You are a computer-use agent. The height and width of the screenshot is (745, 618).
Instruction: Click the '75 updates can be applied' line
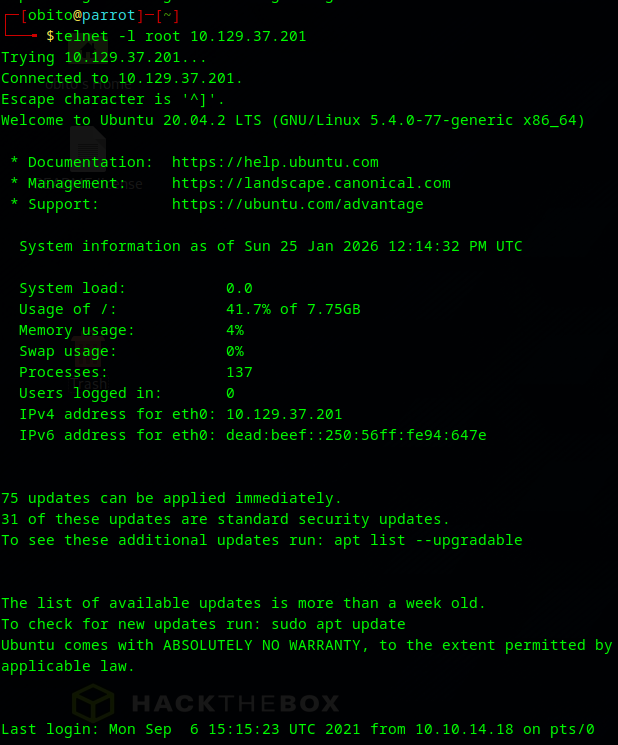(171, 498)
